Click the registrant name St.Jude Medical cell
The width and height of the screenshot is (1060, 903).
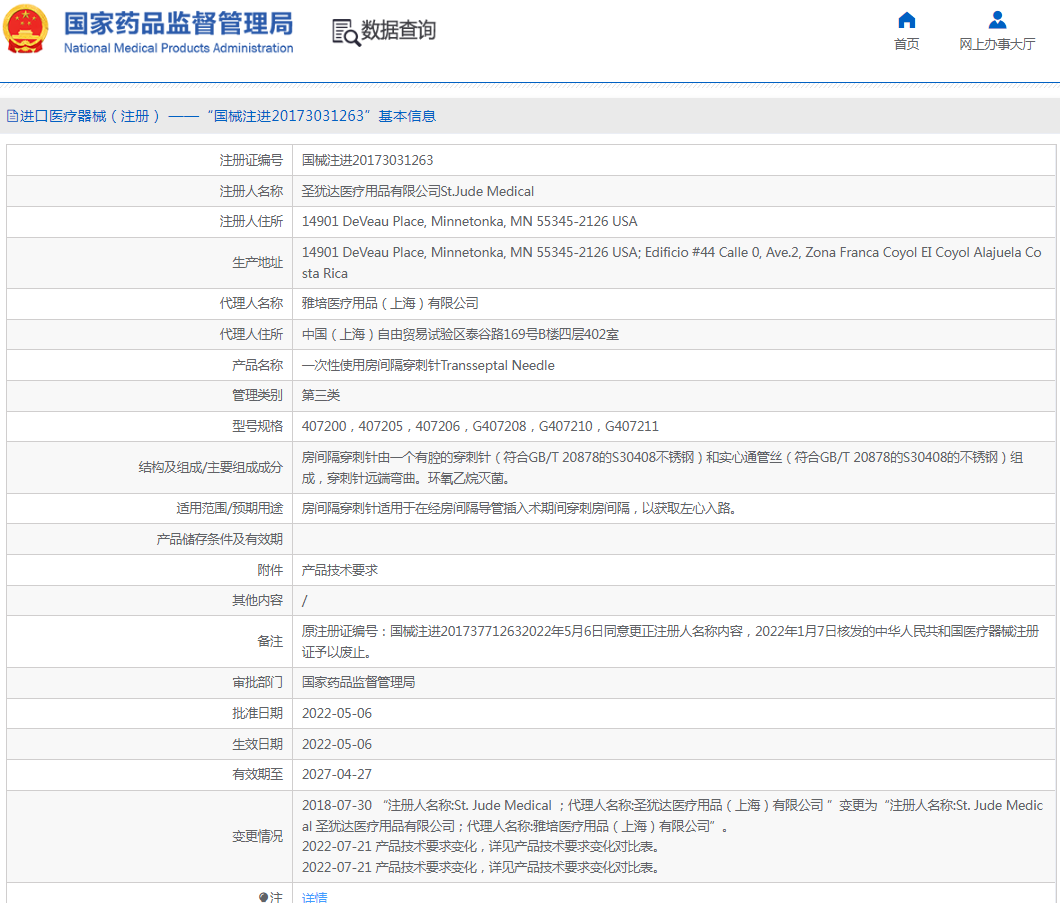coord(418,191)
